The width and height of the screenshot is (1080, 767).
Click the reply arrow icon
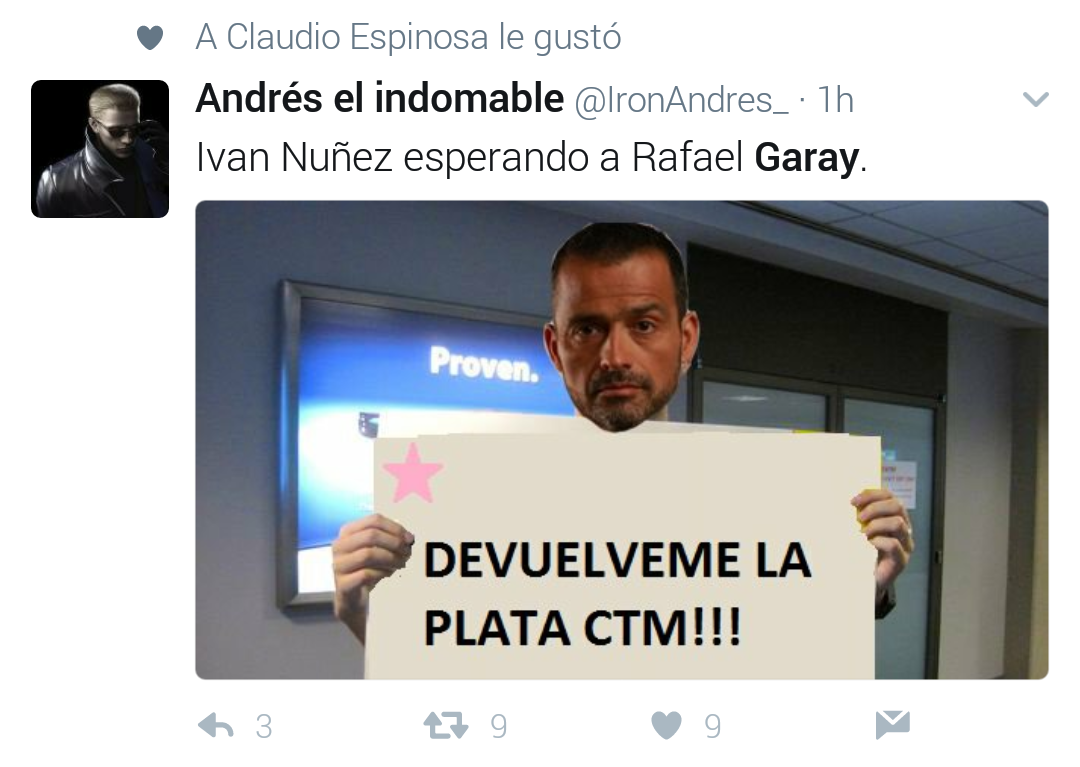point(216,726)
